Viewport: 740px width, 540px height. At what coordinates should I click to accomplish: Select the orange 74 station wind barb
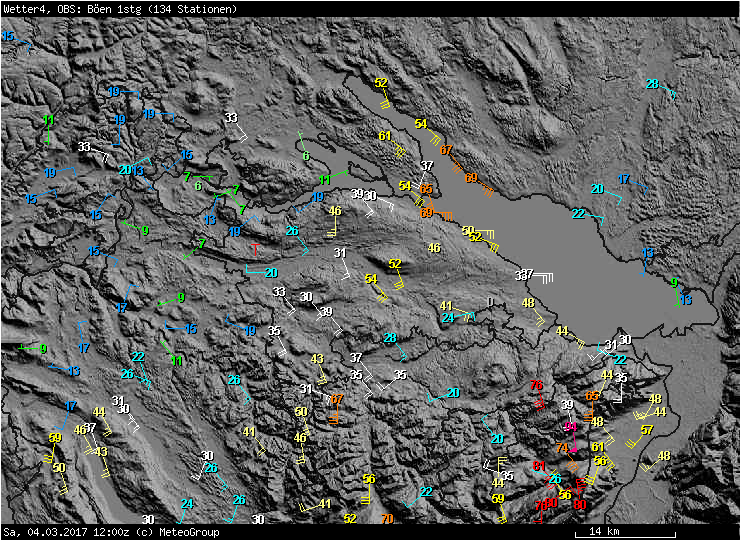564,448
